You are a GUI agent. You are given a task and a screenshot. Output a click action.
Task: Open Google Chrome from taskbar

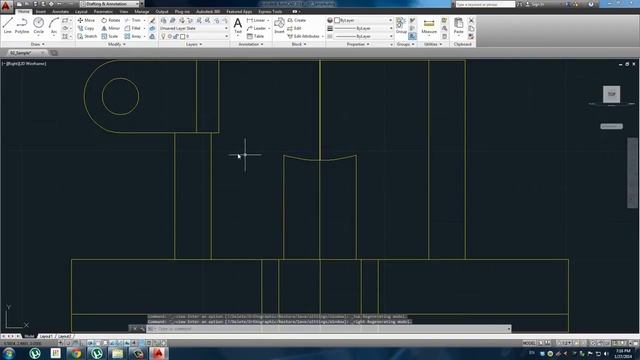(x=76, y=353)
